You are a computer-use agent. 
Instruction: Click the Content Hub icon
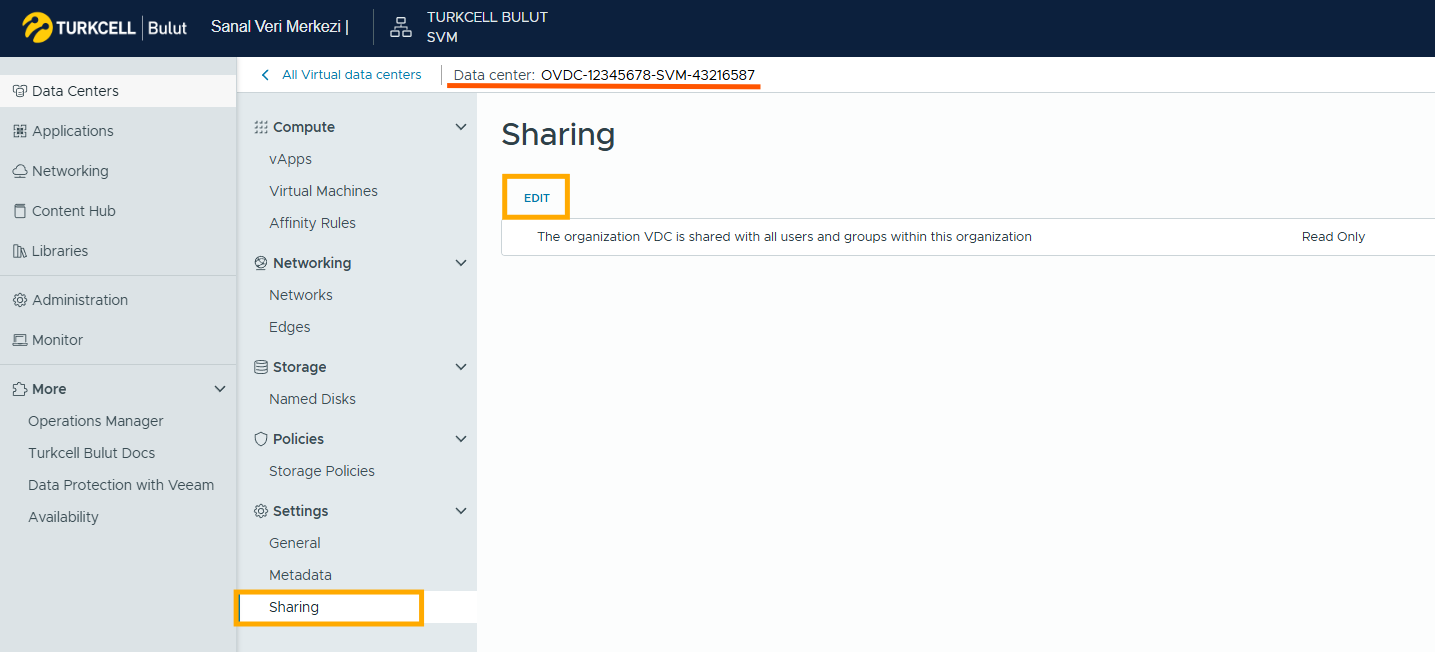[19, 211]
